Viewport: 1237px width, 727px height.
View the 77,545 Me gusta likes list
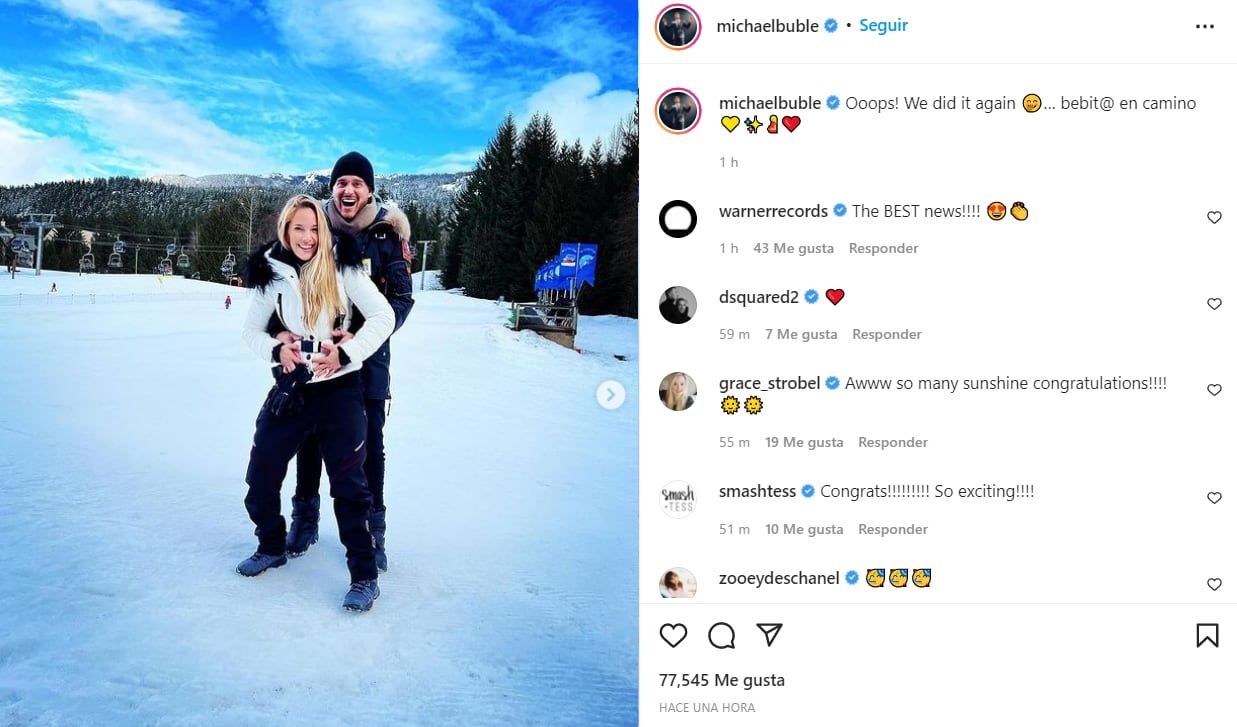[722, 680]
